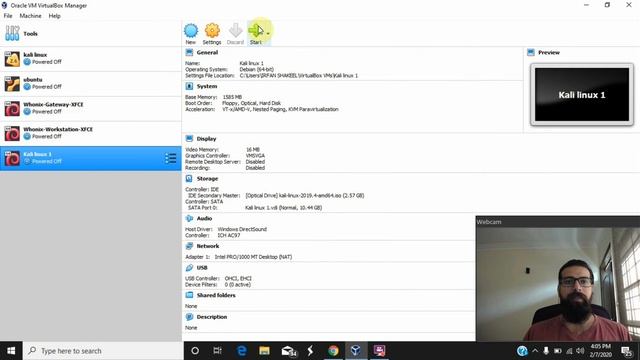Show hidden system tray icons

(535, 351)
